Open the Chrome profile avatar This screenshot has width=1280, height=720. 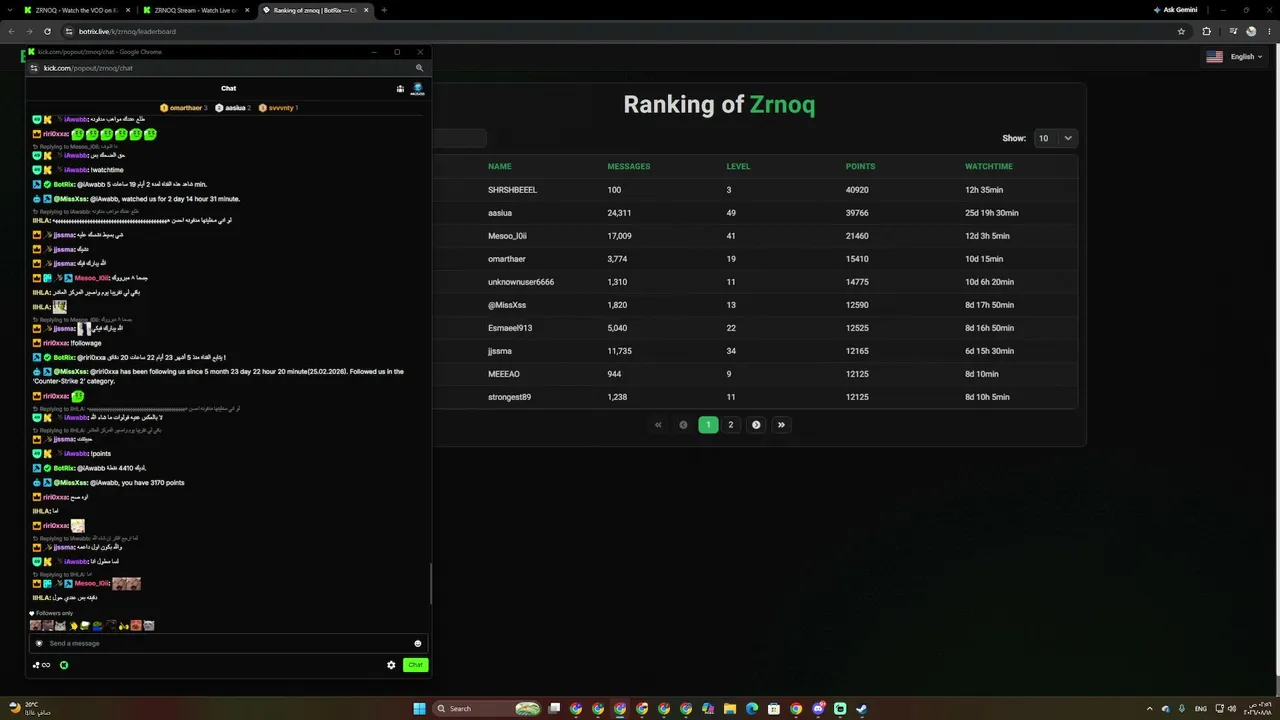1251,31
